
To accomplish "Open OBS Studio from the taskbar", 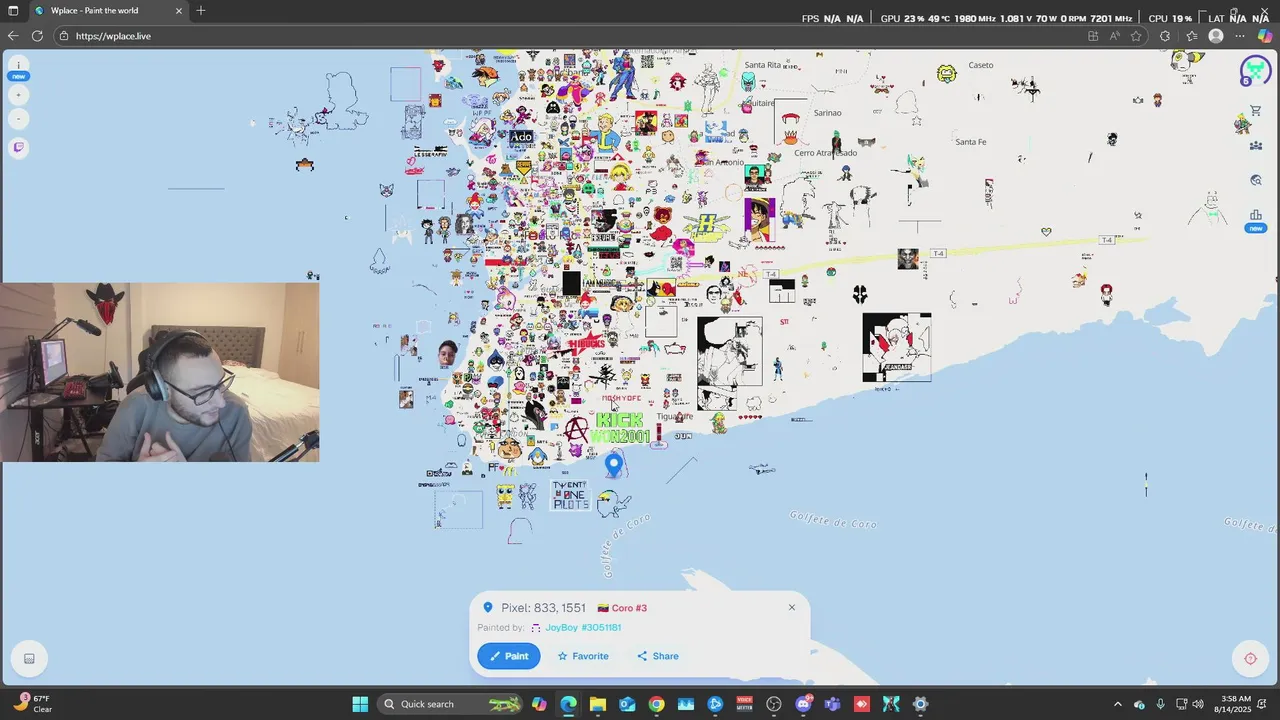I will (773, 704).
